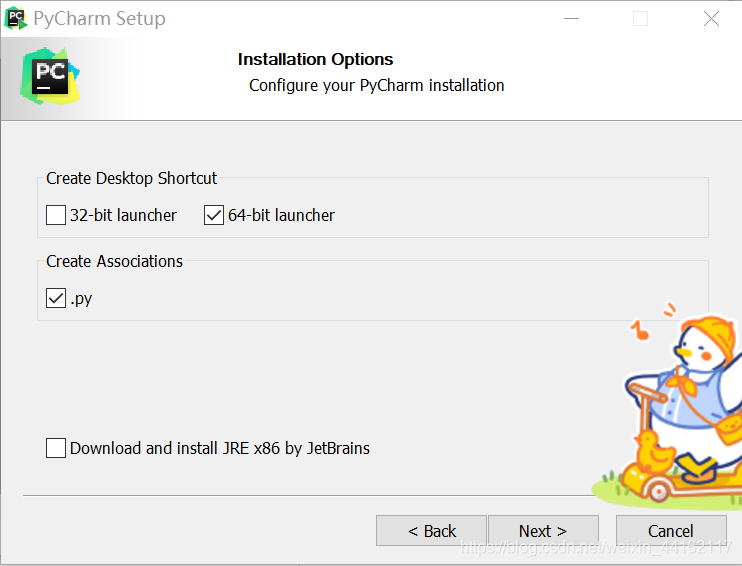Close the PyCharm Setup window
This screenshot has width=742, height=566.
[x=711, y=19]
